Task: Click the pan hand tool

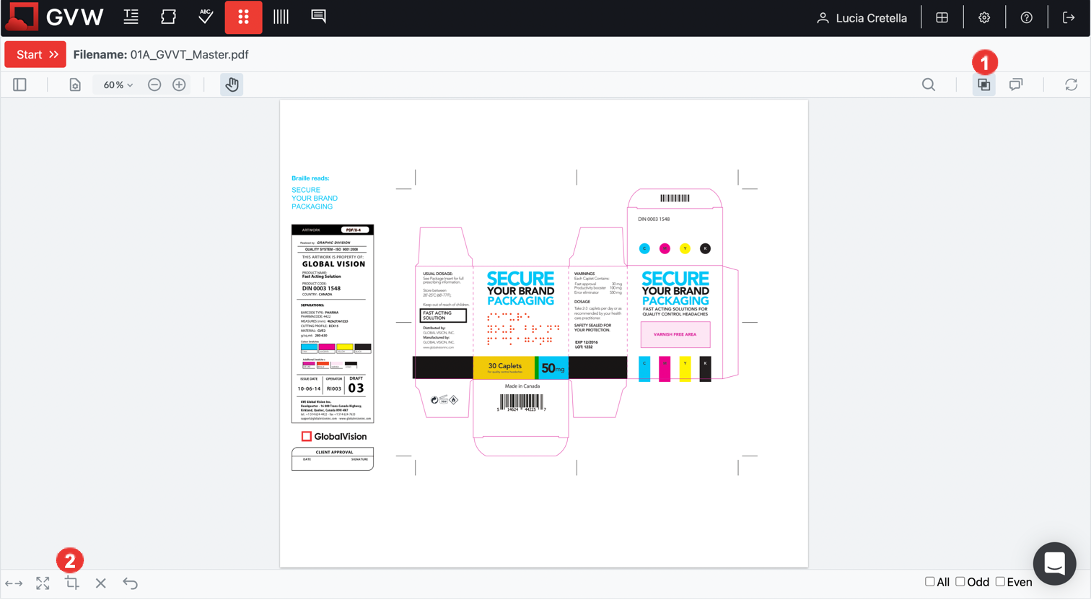Action: pos(232,85)
